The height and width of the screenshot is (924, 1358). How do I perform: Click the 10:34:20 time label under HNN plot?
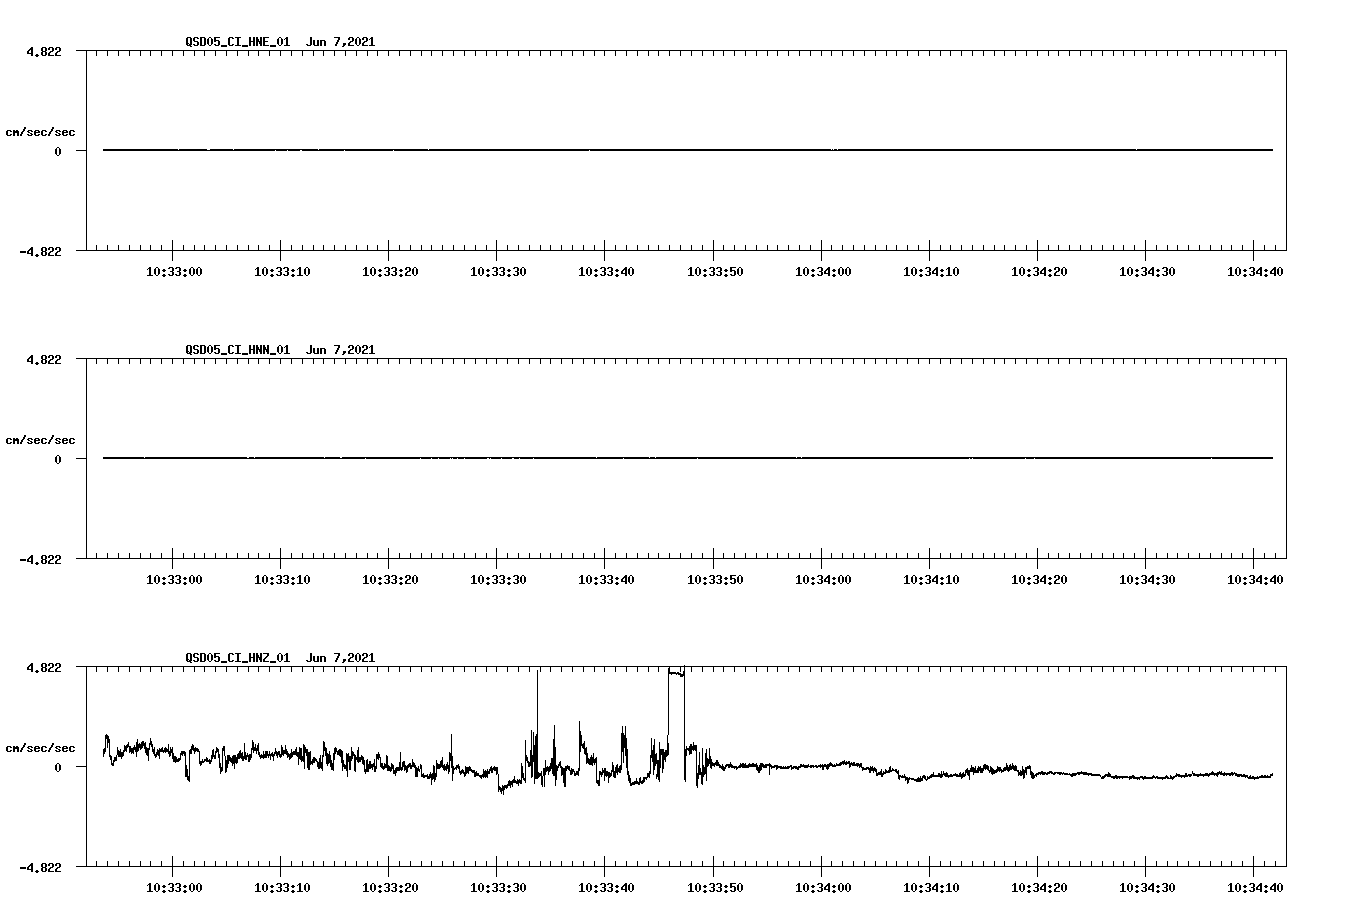pyautogui.click(x=1039, y=579)
